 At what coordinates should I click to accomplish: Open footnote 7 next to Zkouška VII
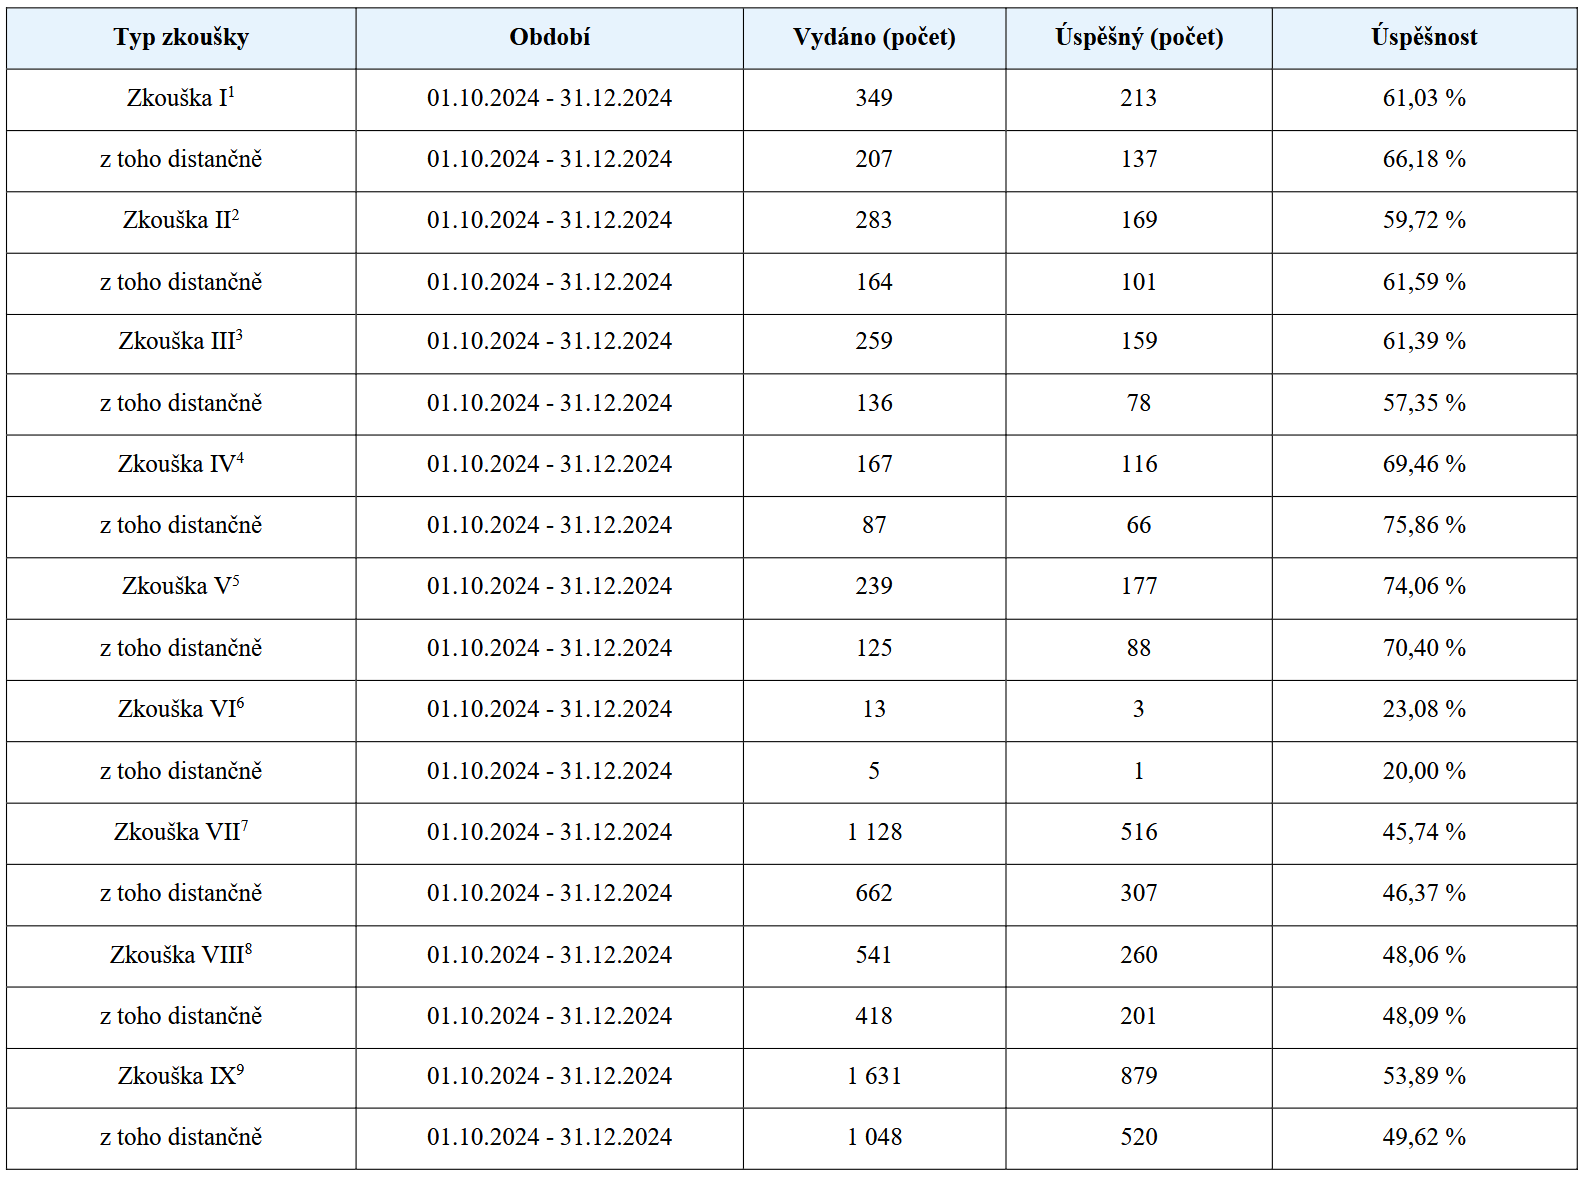pos(245,825)
